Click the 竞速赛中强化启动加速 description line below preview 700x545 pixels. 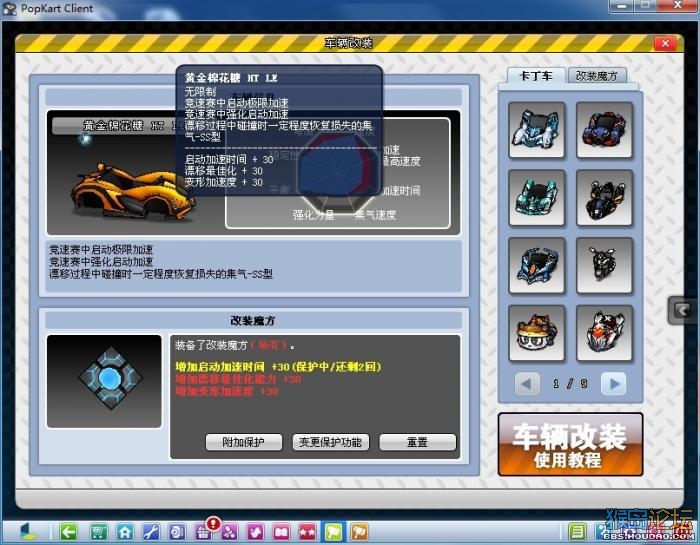coord(101,262)
